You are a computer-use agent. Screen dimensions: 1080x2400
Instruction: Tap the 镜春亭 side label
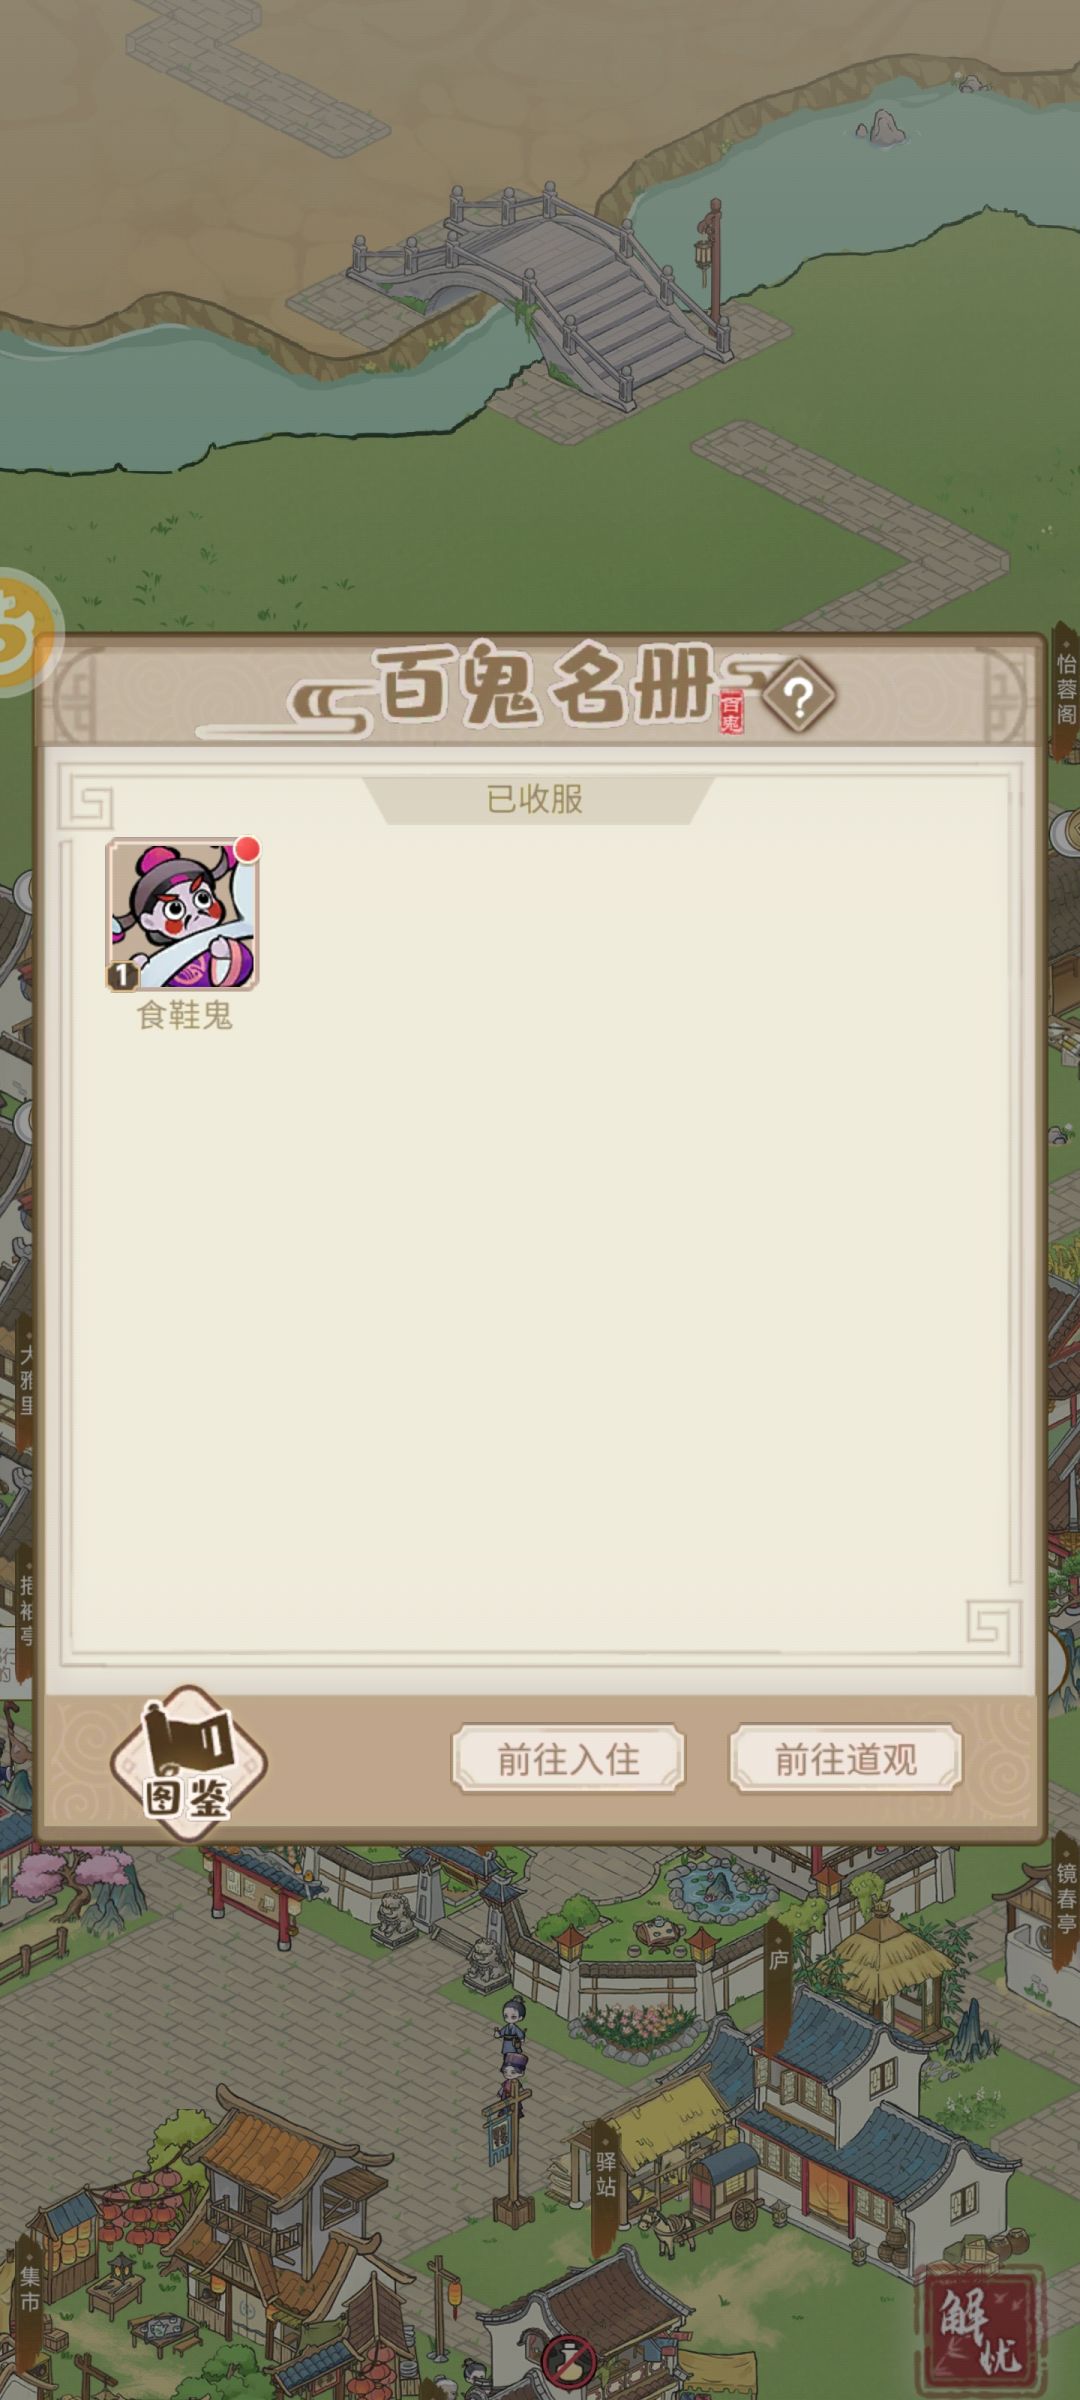(x=1066, y=1898)
